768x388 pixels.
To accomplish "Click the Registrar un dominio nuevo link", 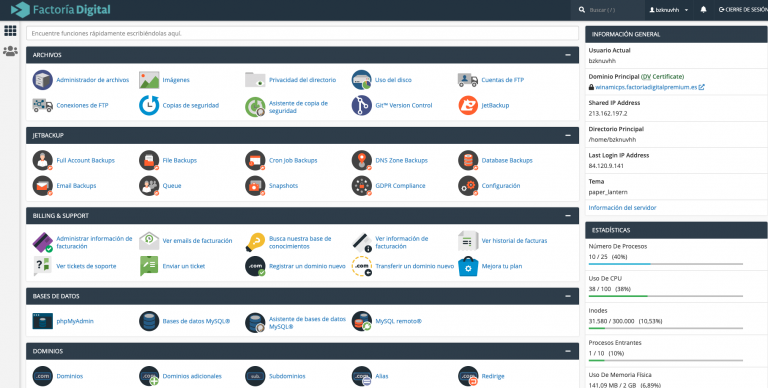I will 307,266.
